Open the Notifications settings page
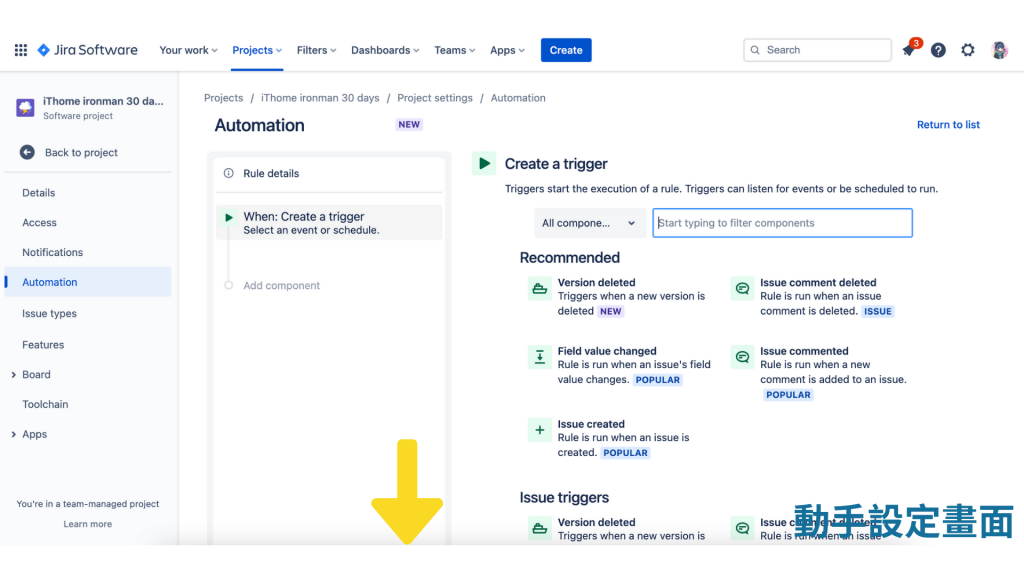 [x=52, y=252]
